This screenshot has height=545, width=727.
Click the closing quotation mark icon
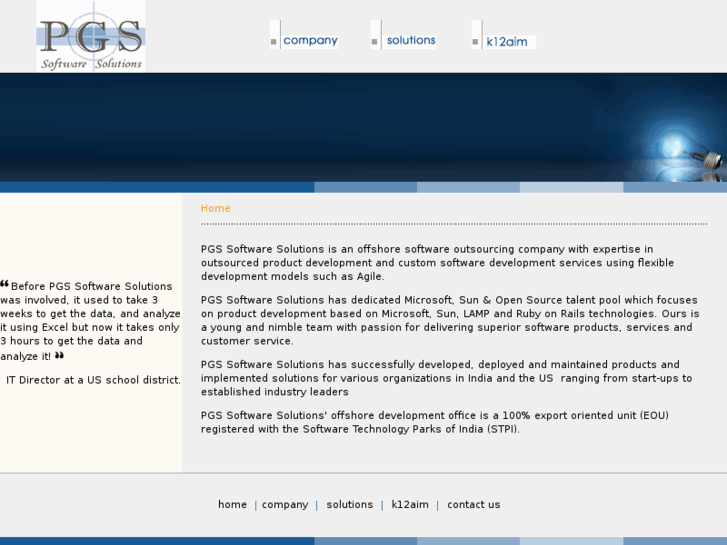point(59,356)
